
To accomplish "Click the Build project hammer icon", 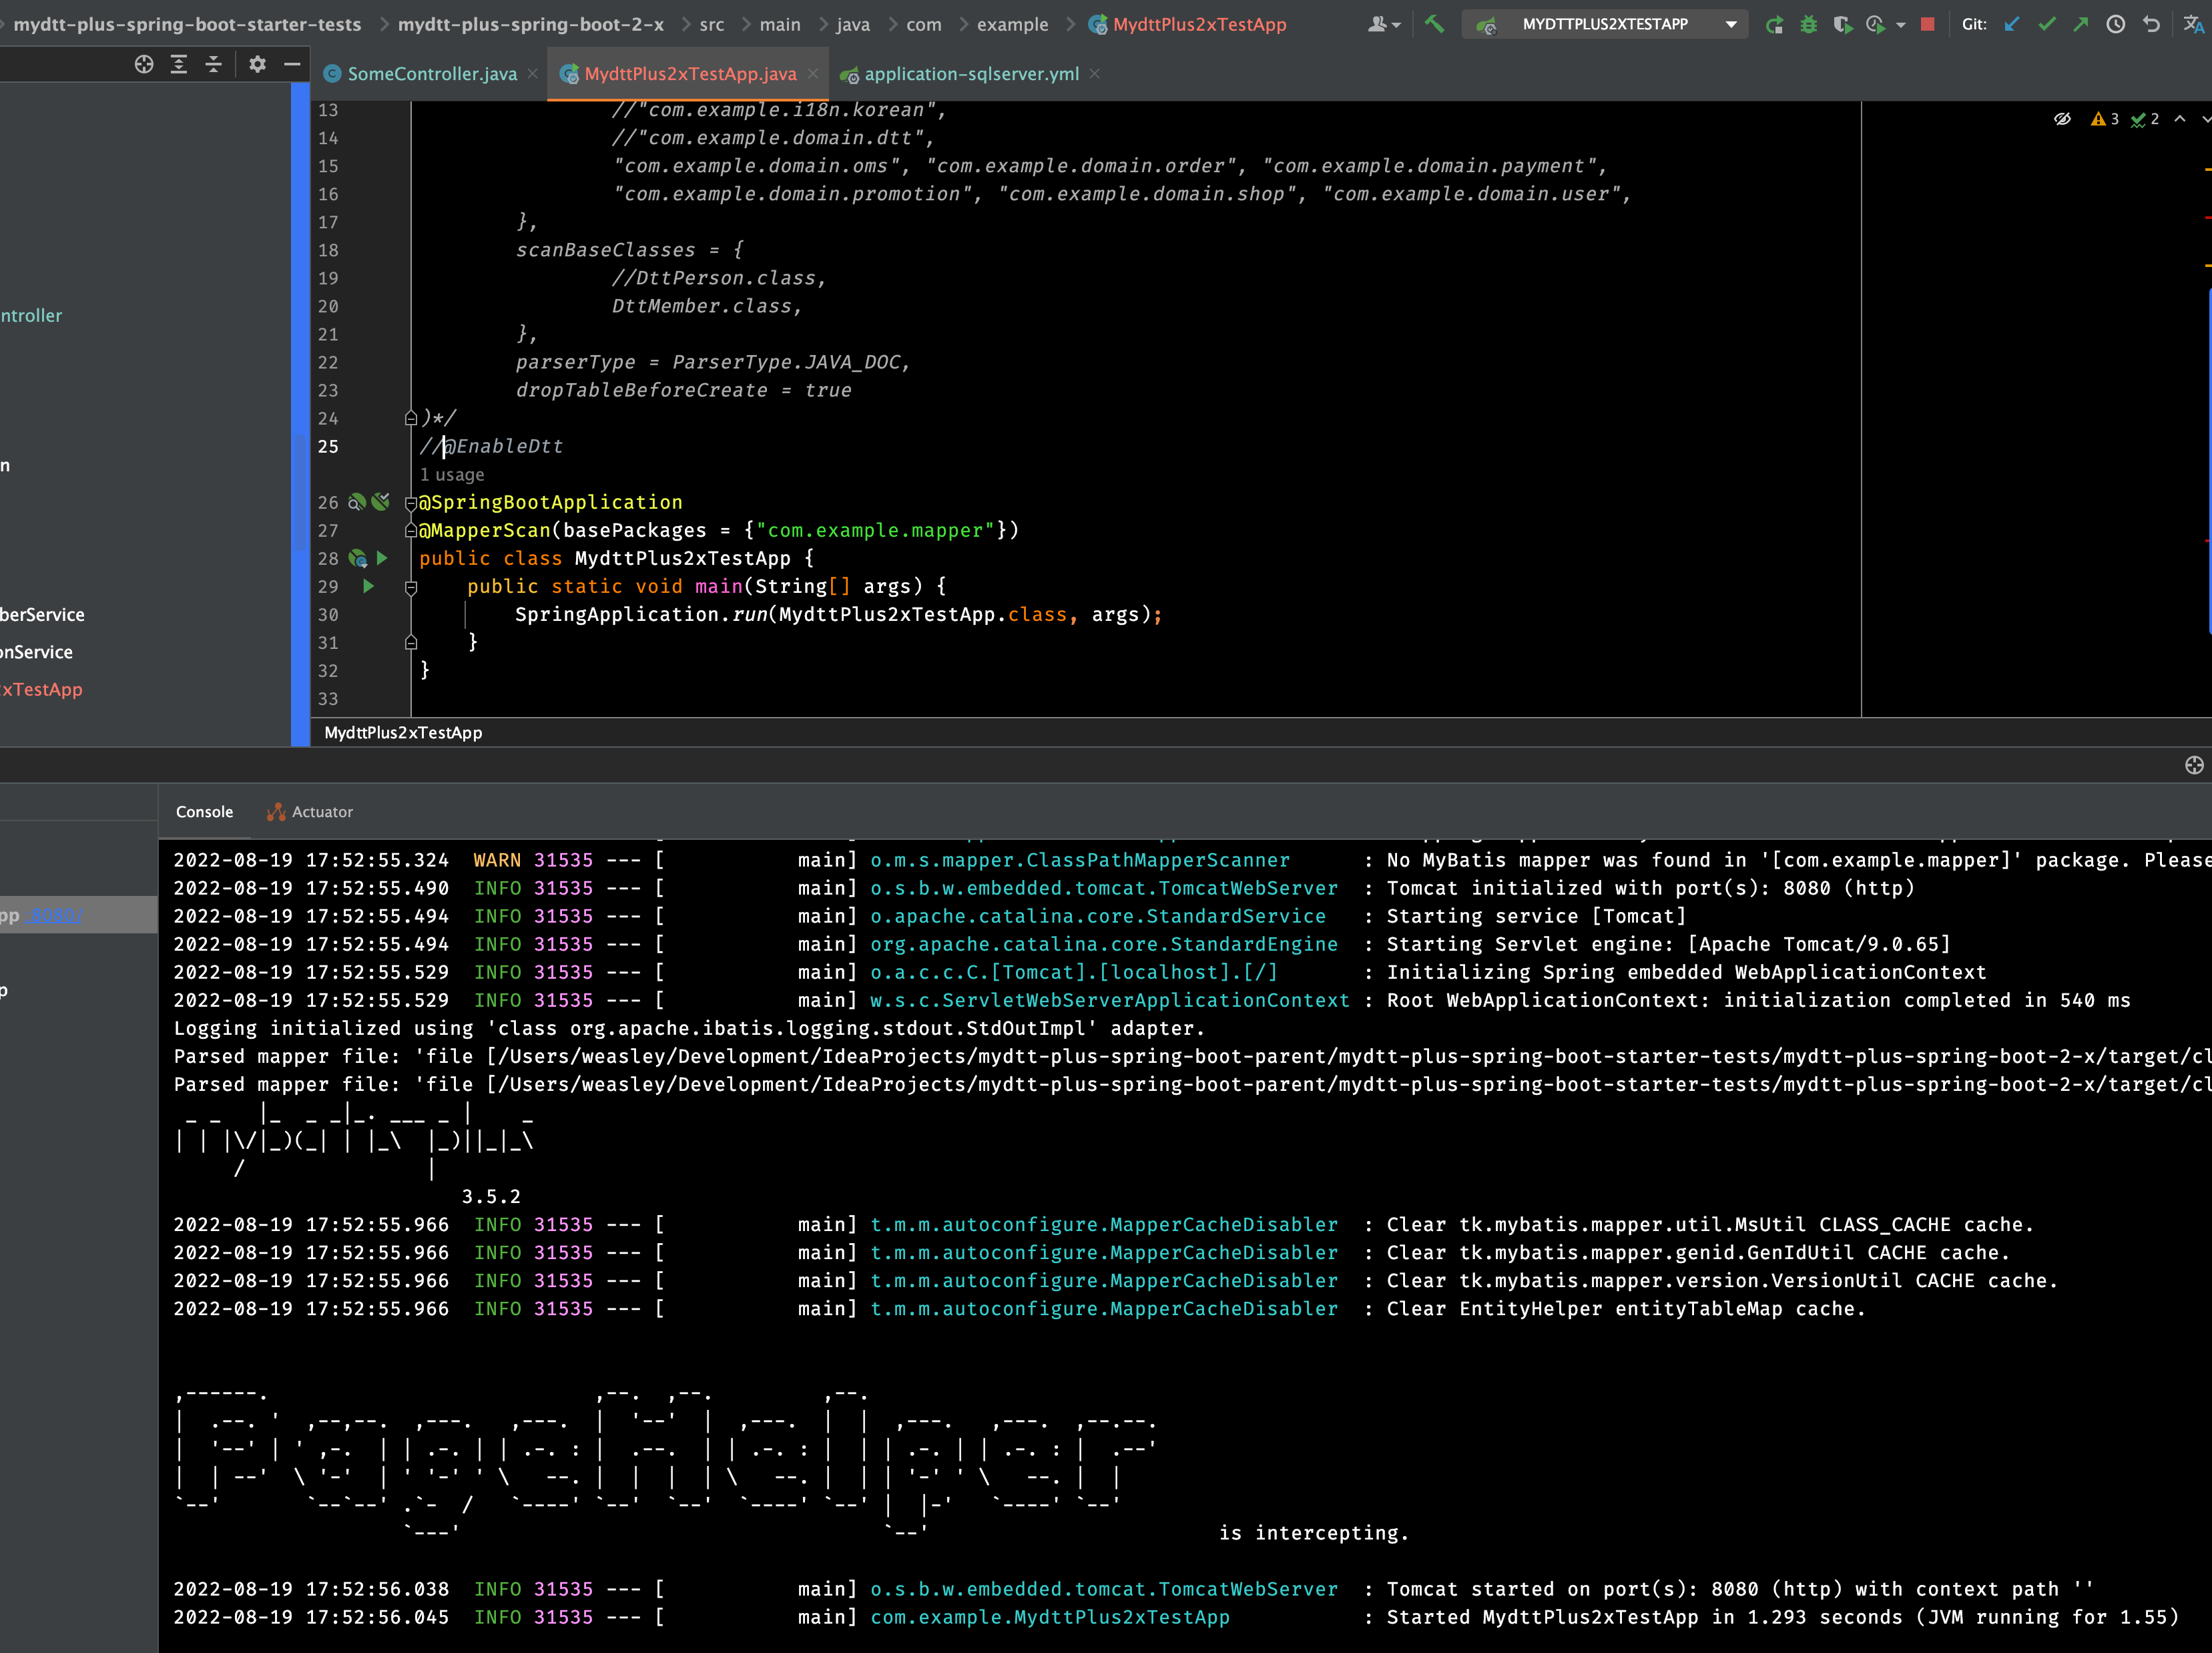I will (x=1434, y=24).
